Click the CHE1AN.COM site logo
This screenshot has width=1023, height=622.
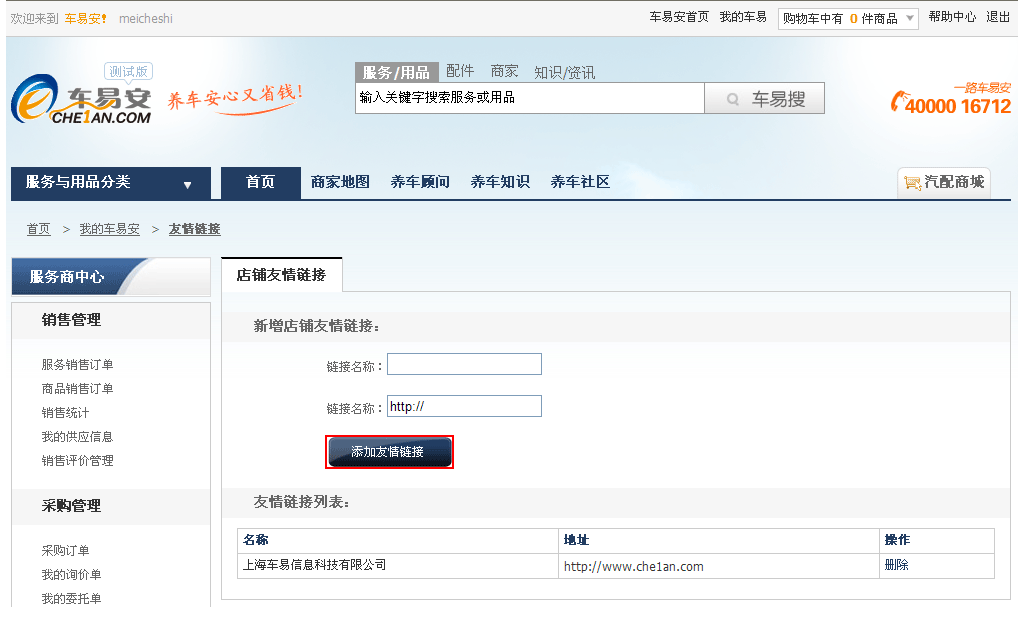point(82,102)
